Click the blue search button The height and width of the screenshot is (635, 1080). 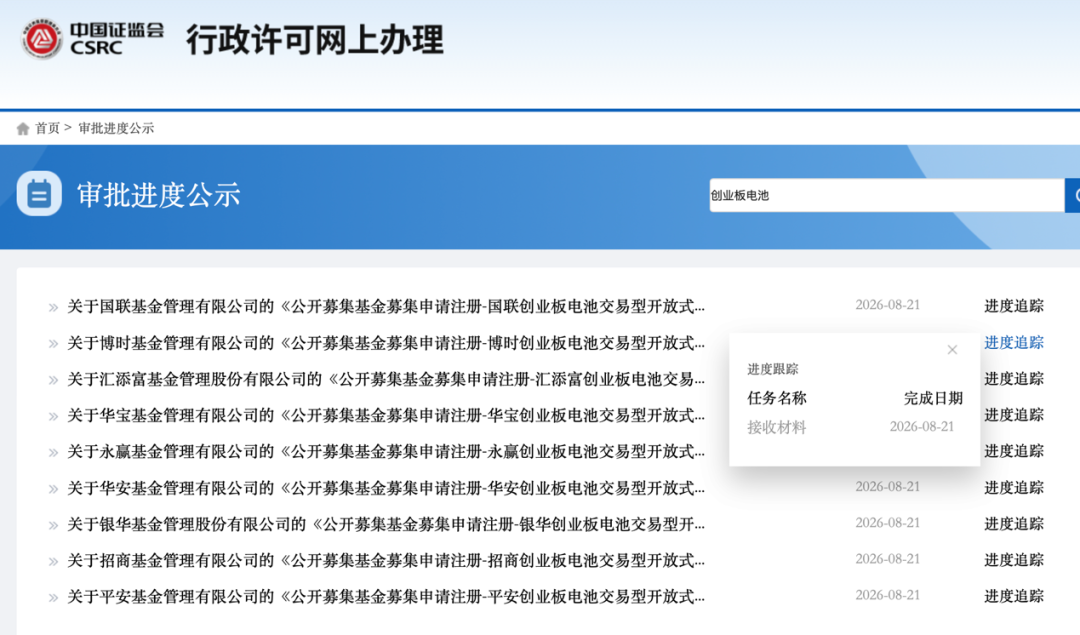click(x=1072, y=196)
